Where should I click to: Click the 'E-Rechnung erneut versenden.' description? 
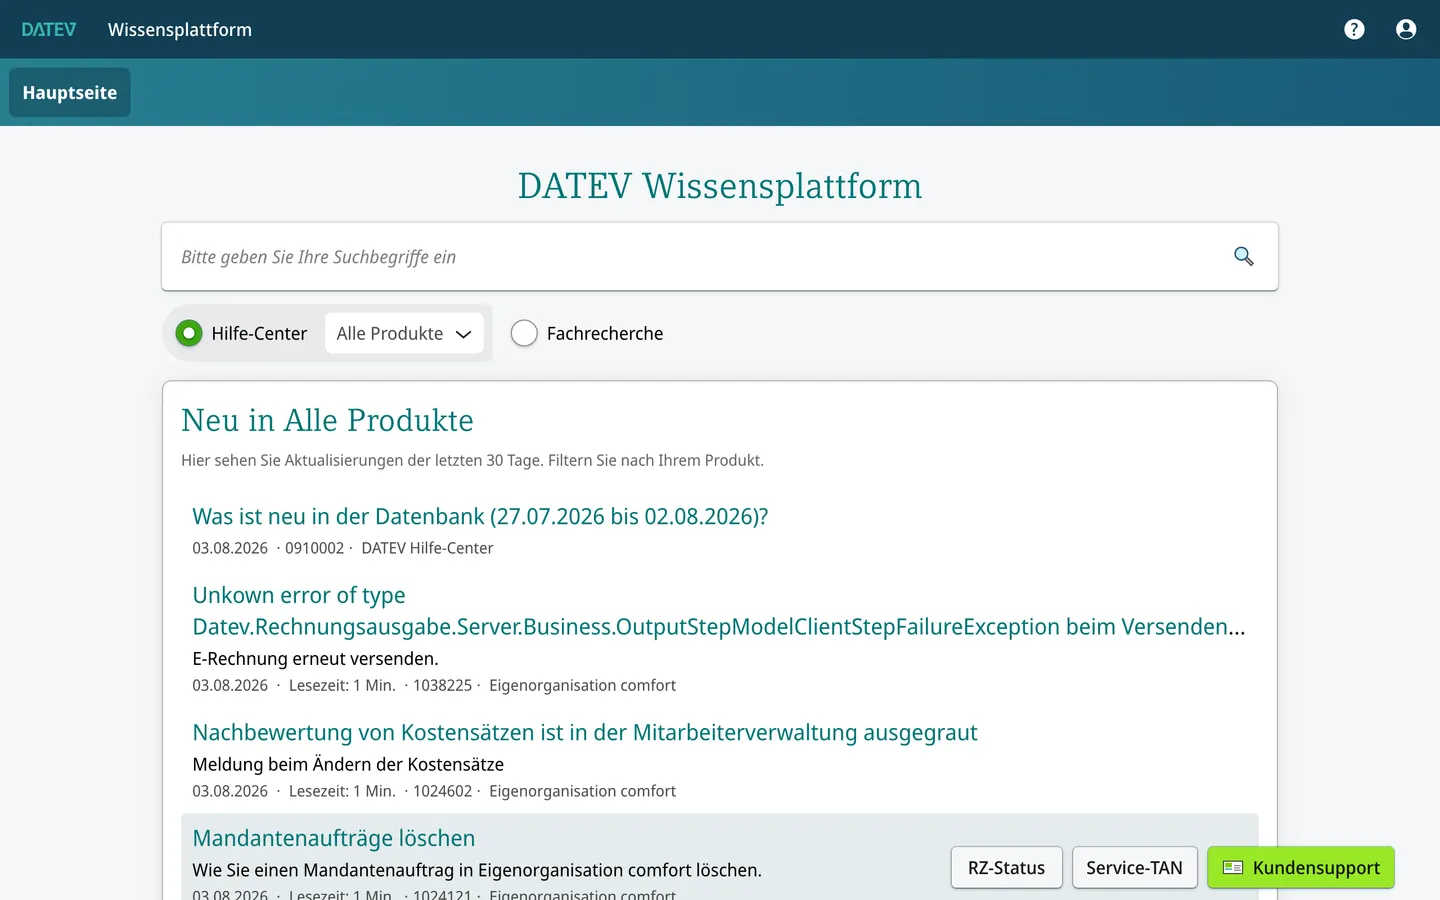(315, 659)
